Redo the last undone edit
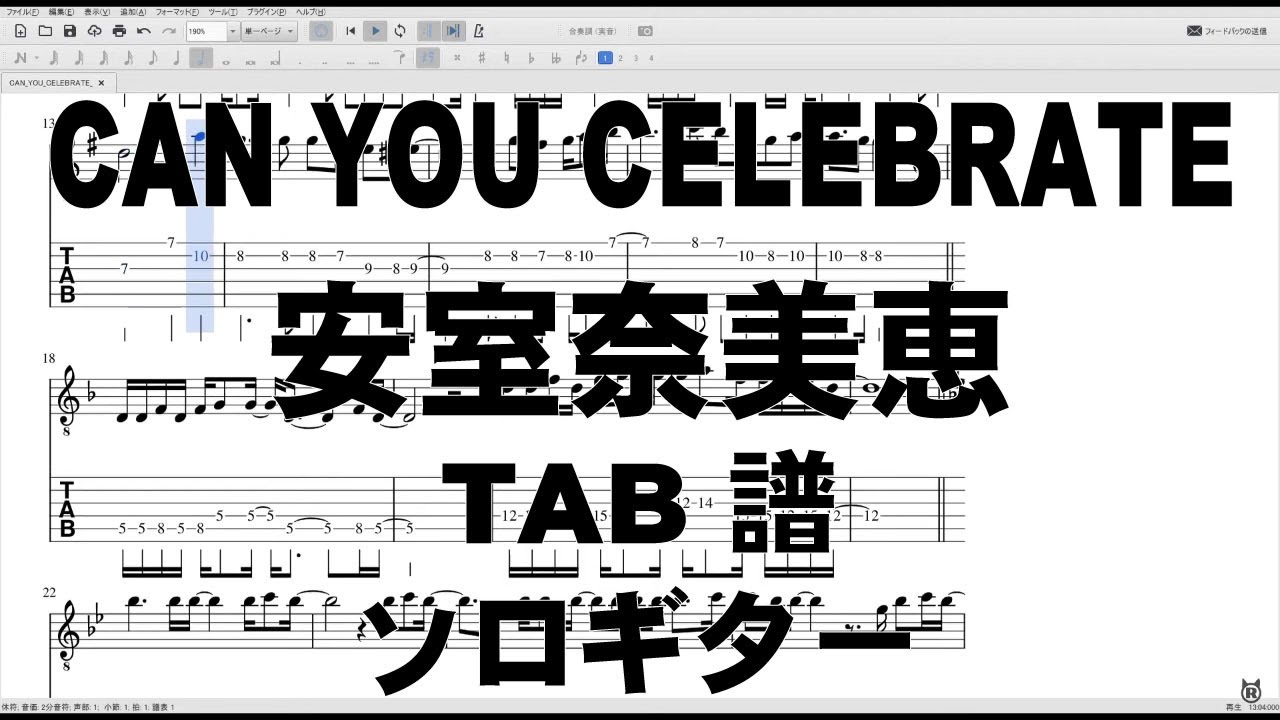 169,31
